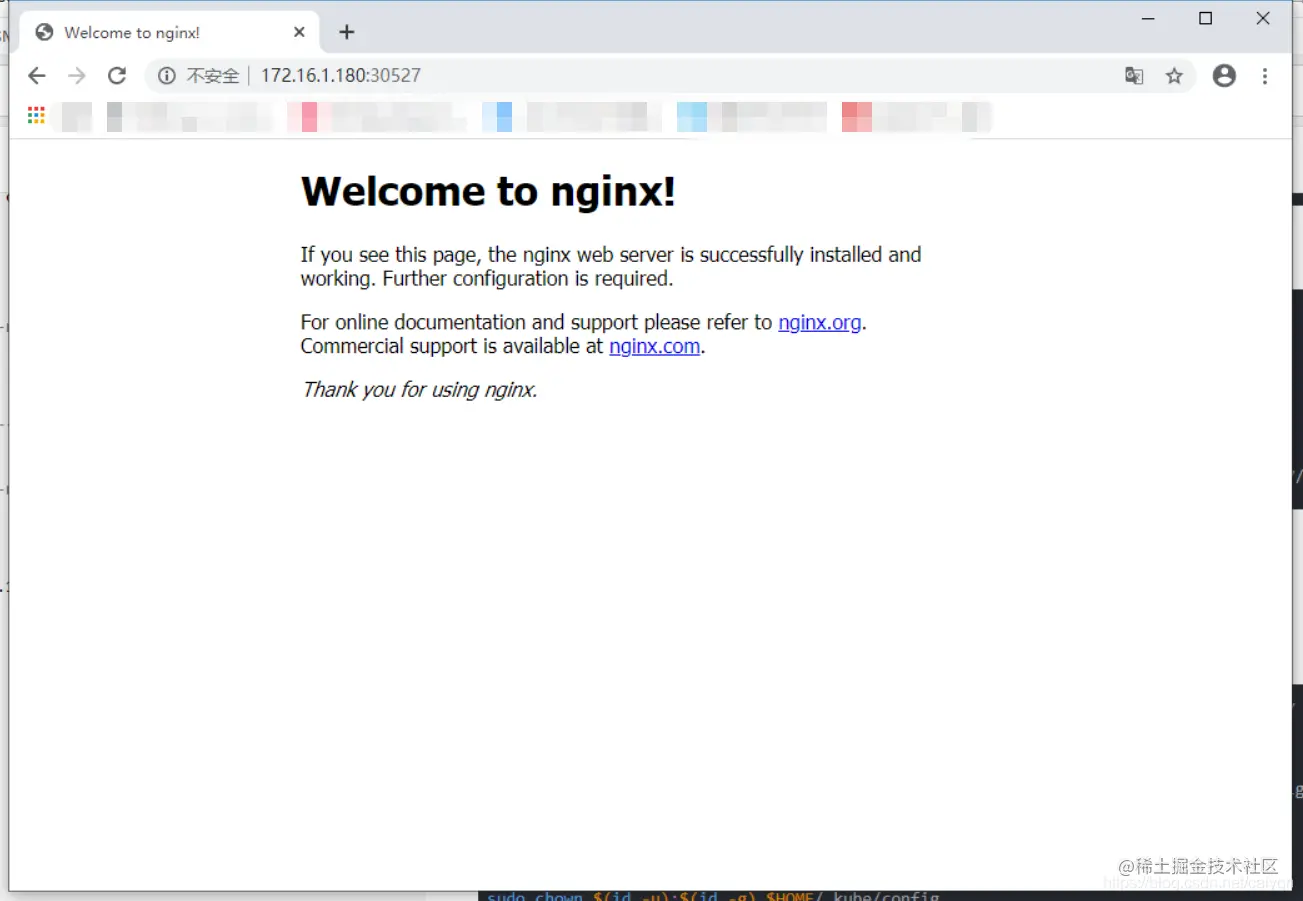The image size is (1303, 901).
Task: Click the globe favicon in the tab
Action: click(x=44, y=32)
